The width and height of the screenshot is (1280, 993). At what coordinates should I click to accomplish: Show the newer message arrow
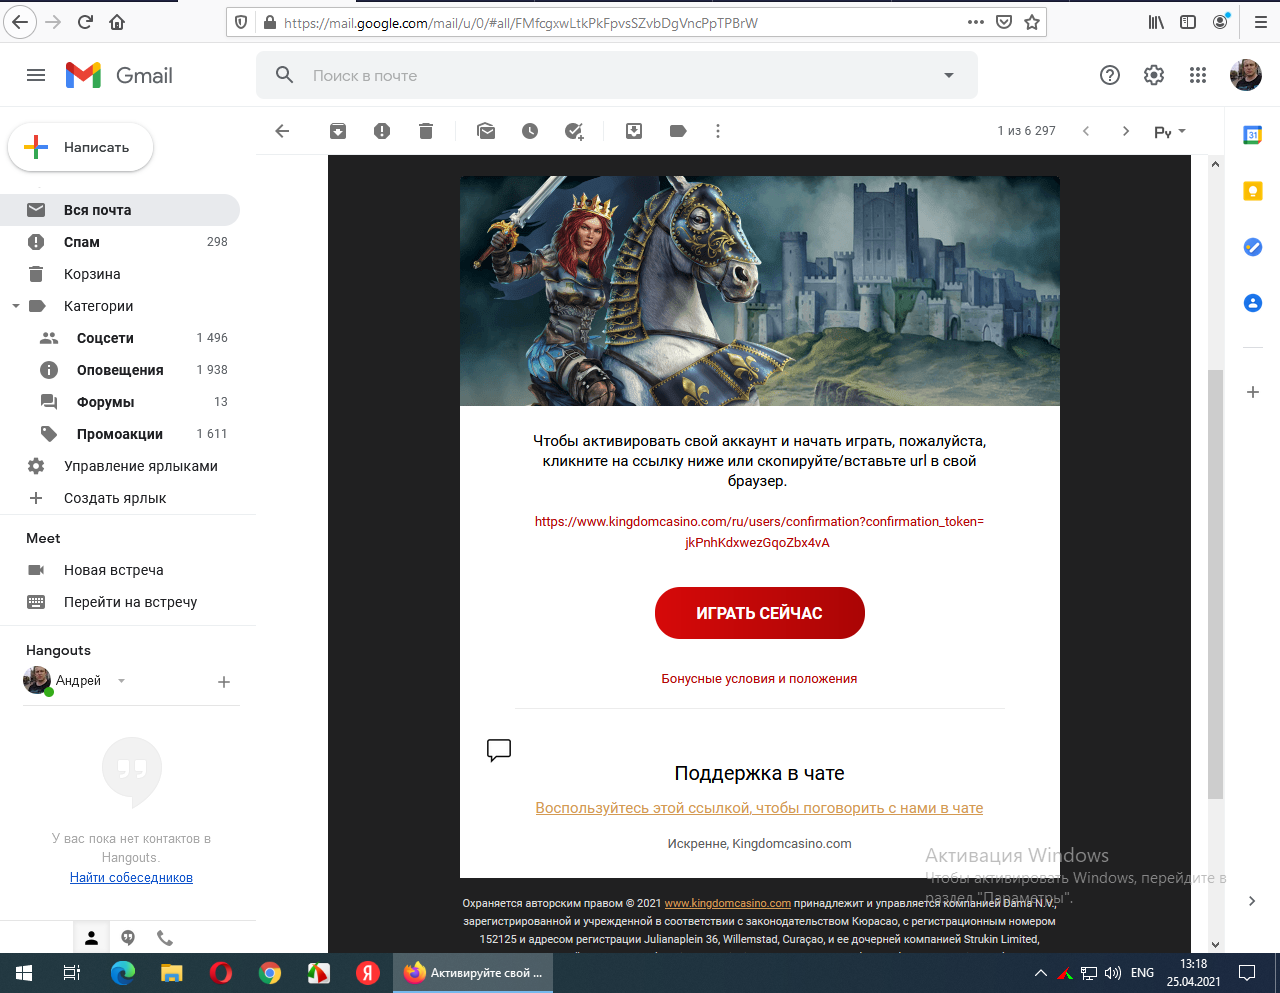pos(1086,131)
